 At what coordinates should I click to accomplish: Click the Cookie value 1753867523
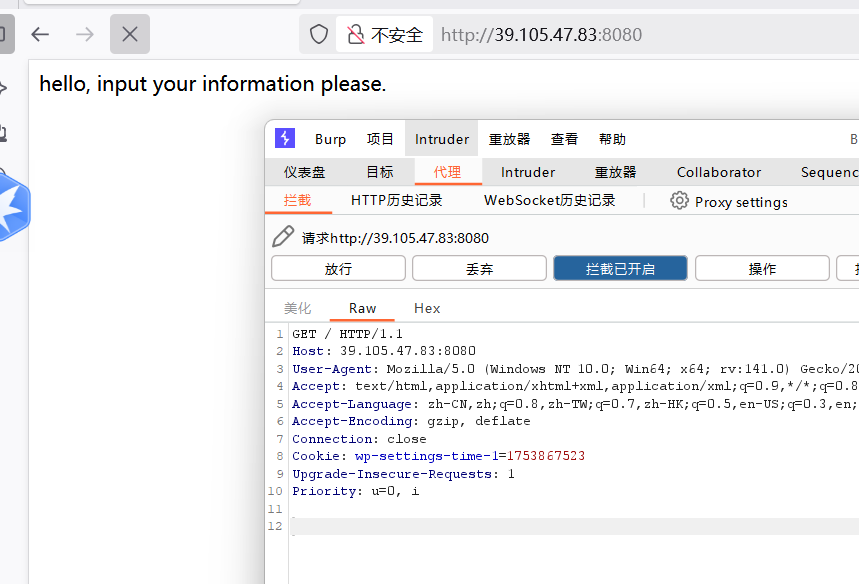click(546, 456)
